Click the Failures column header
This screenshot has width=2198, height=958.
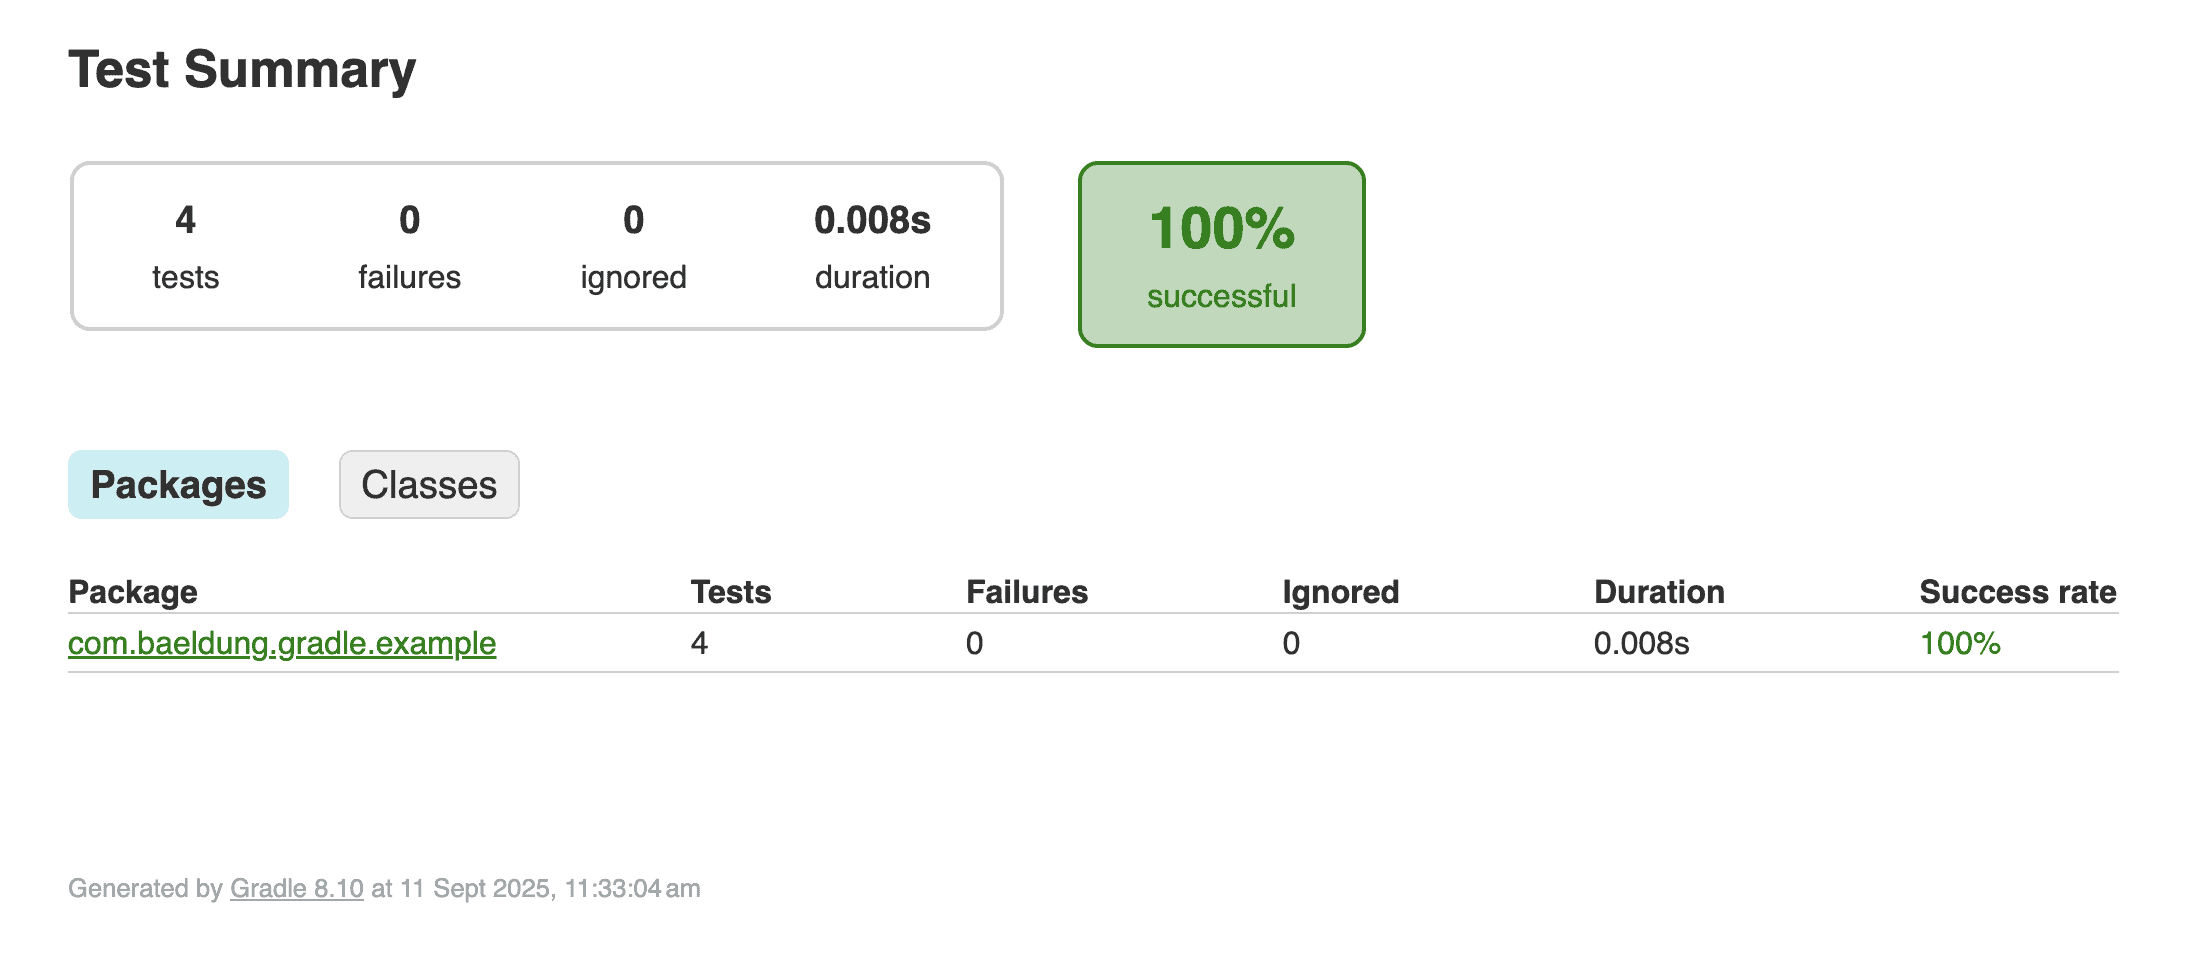click(x=1026, y=591)
